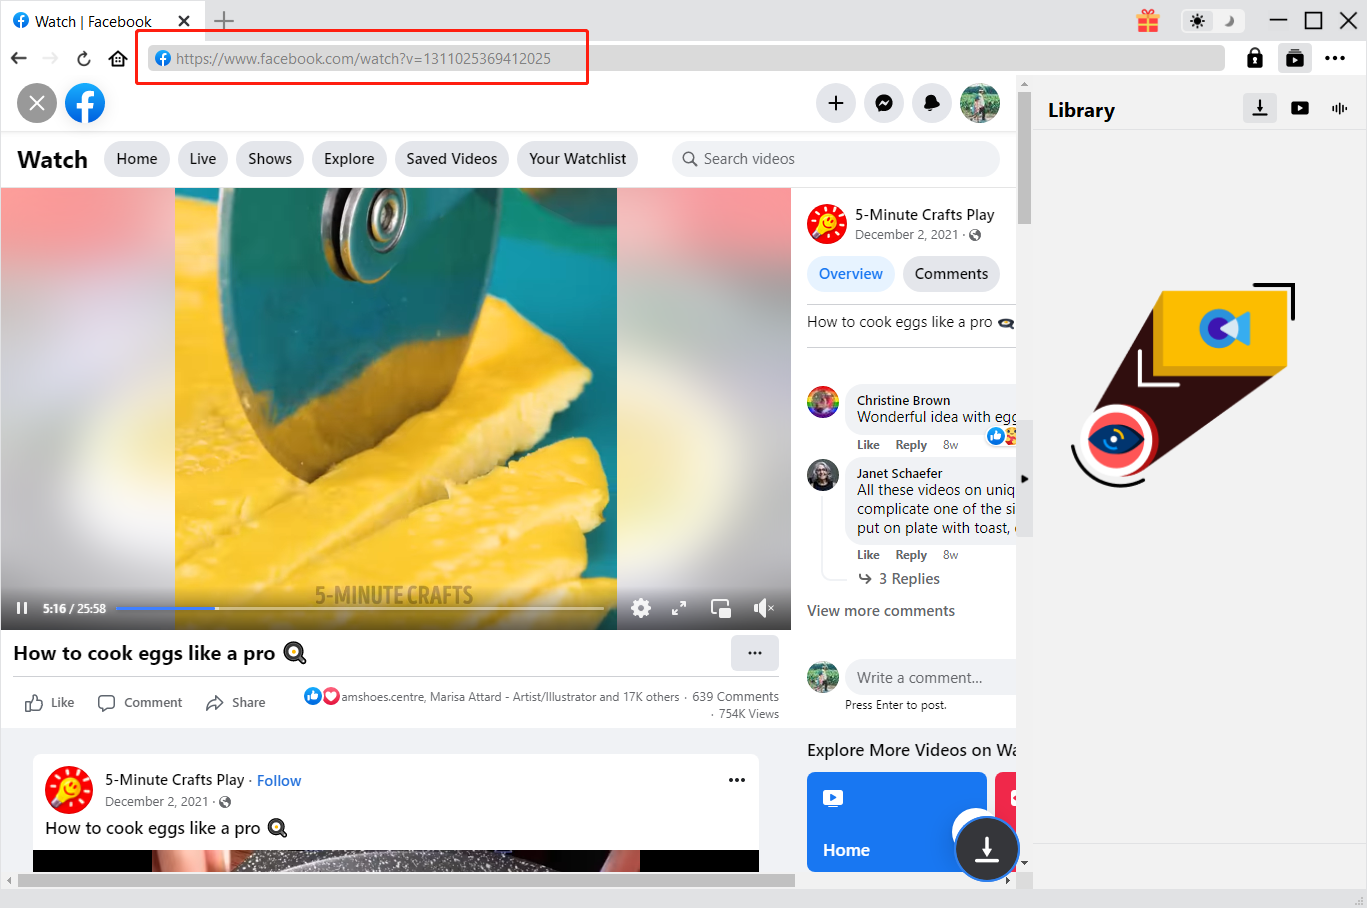Open the Downloading library tab icon
The height and width of the screenshot is (908, 1367).
(x=1259, y=108)
